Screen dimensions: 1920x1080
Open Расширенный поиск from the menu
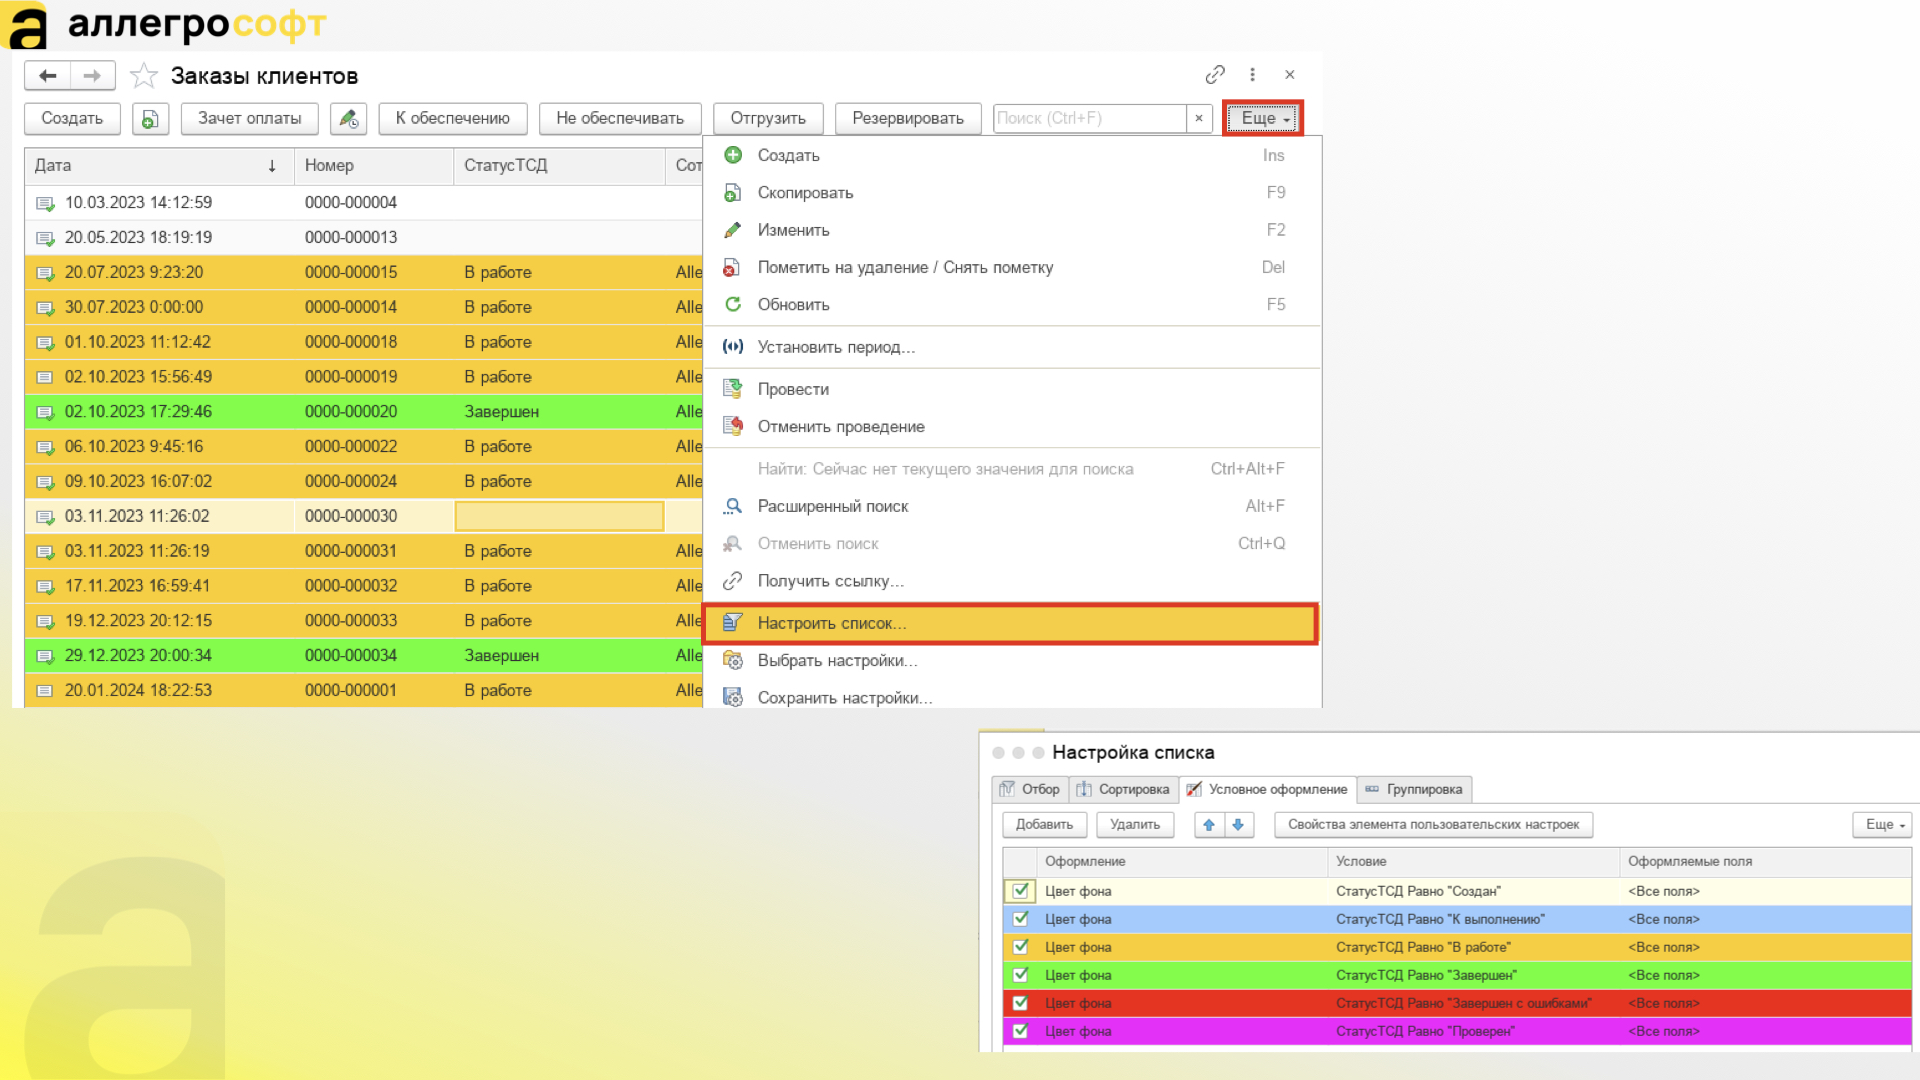coord(1011,506)
